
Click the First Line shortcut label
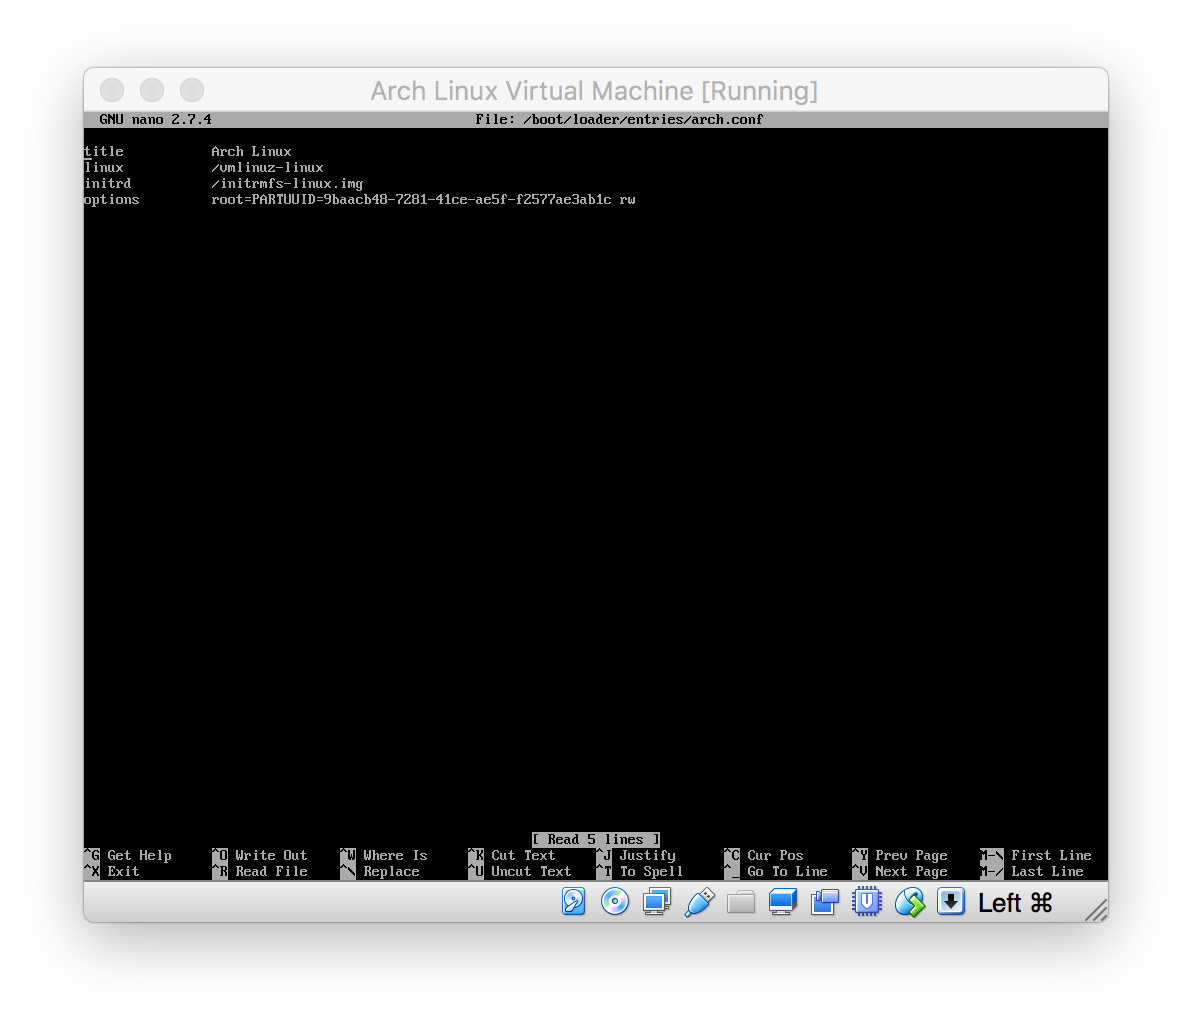1051,855
